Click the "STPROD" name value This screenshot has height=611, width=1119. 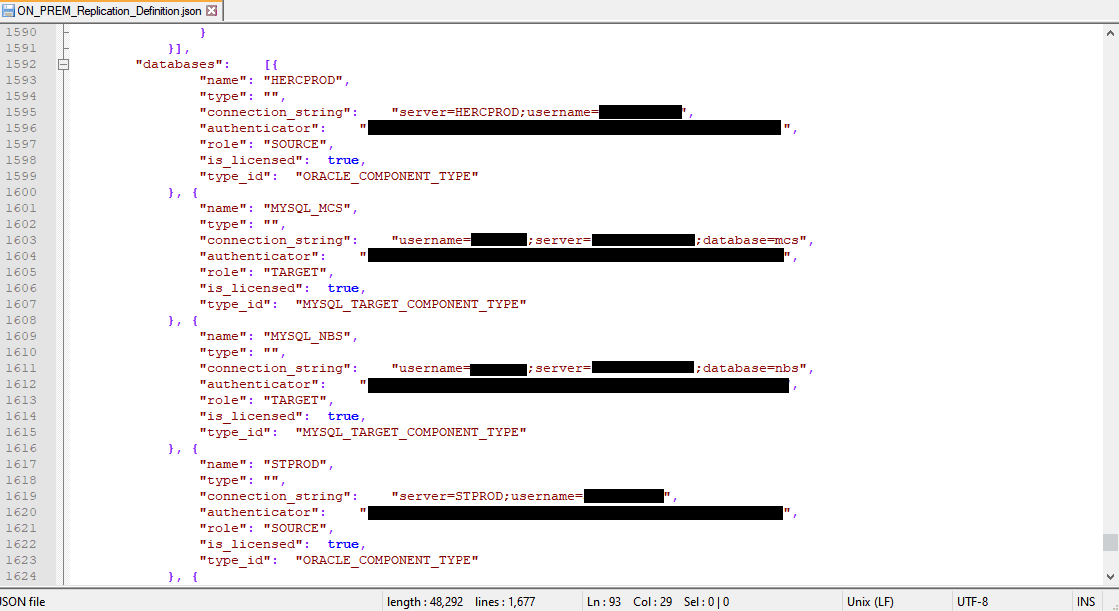click(x=295, y=464)
